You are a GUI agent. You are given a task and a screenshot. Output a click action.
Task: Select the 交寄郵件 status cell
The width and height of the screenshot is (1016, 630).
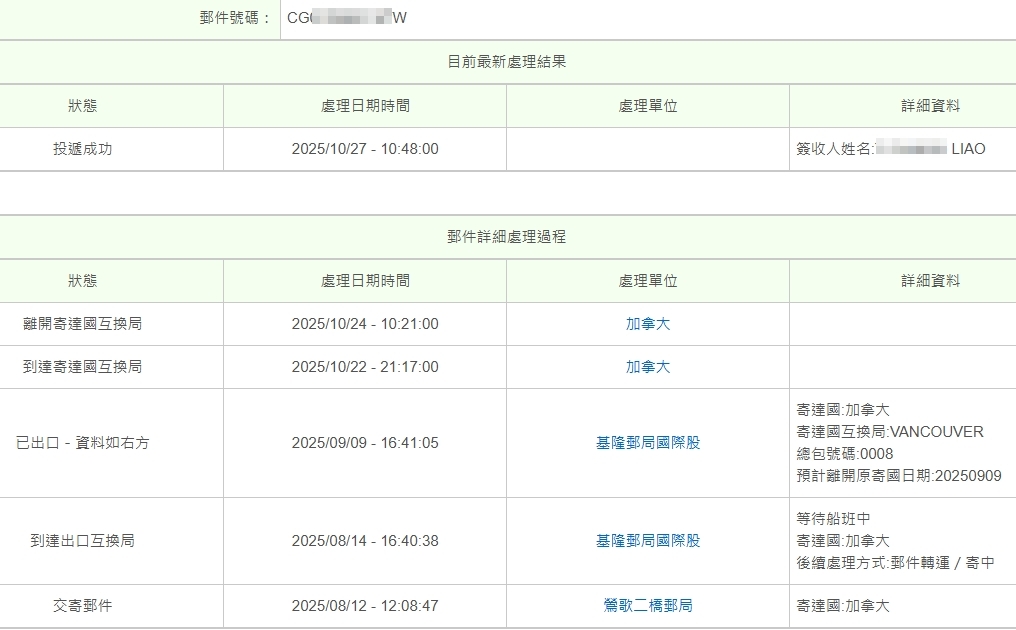tap(83, 606)
